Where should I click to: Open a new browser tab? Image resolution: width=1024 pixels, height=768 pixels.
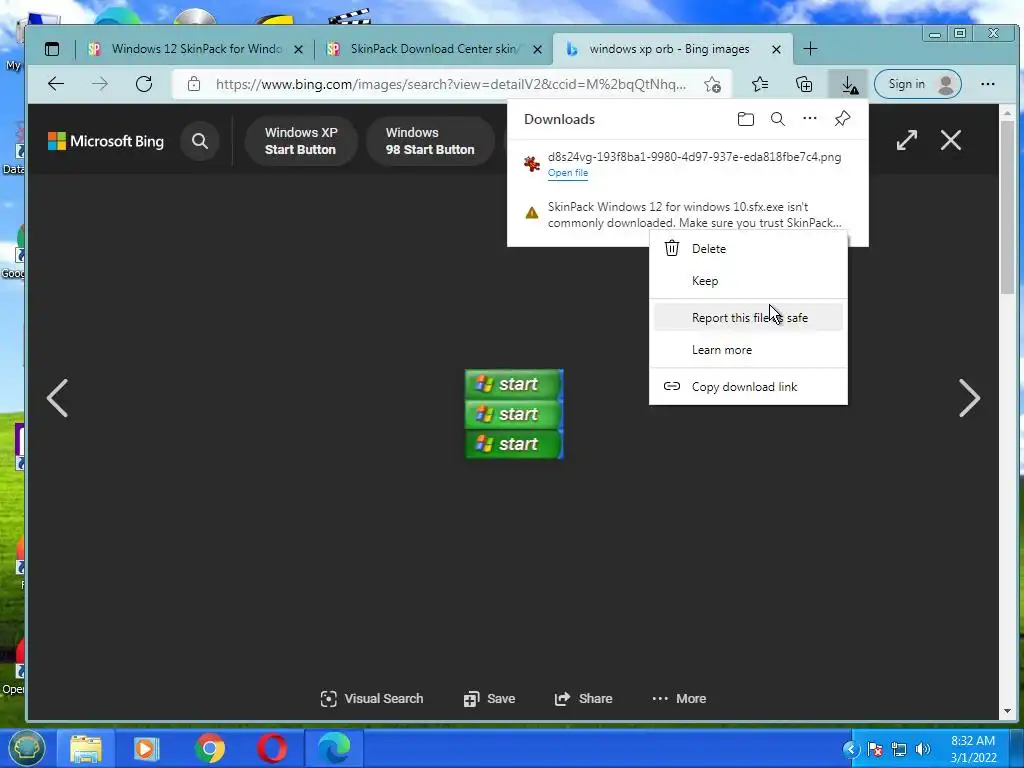click(x=810, y=49)
